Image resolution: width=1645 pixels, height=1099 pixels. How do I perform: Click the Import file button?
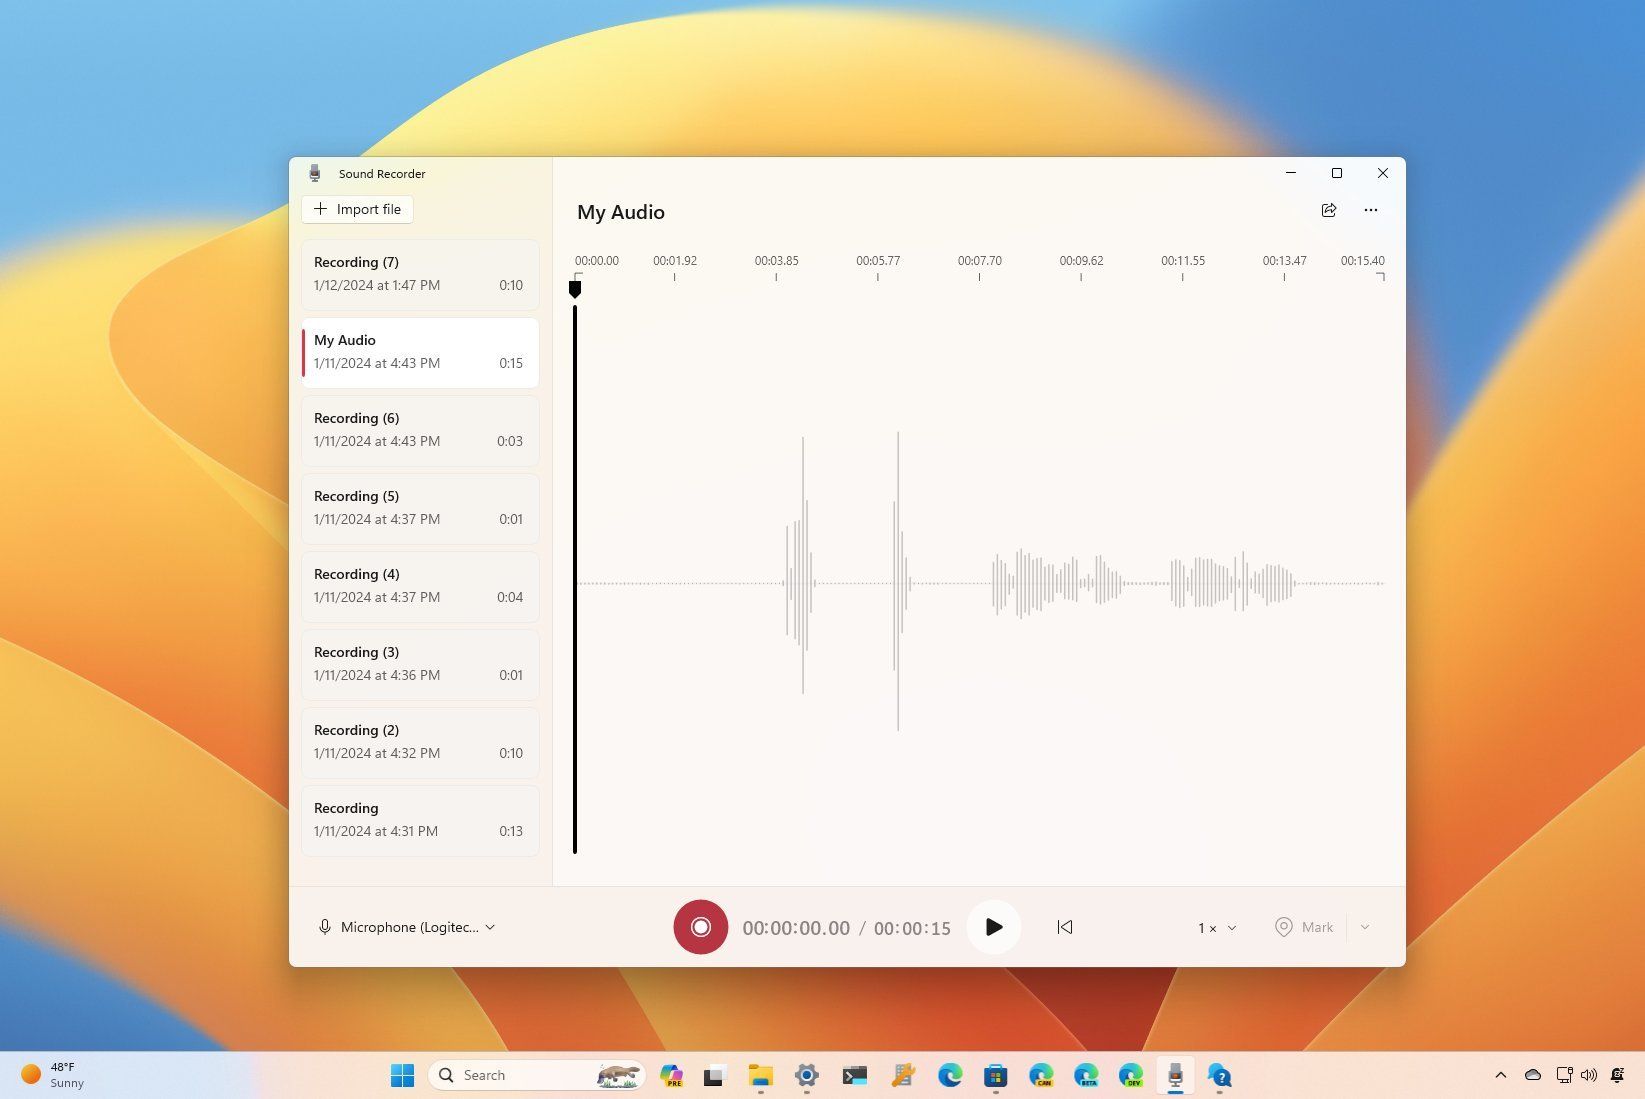pyautogui.click(x=357, y=209)
